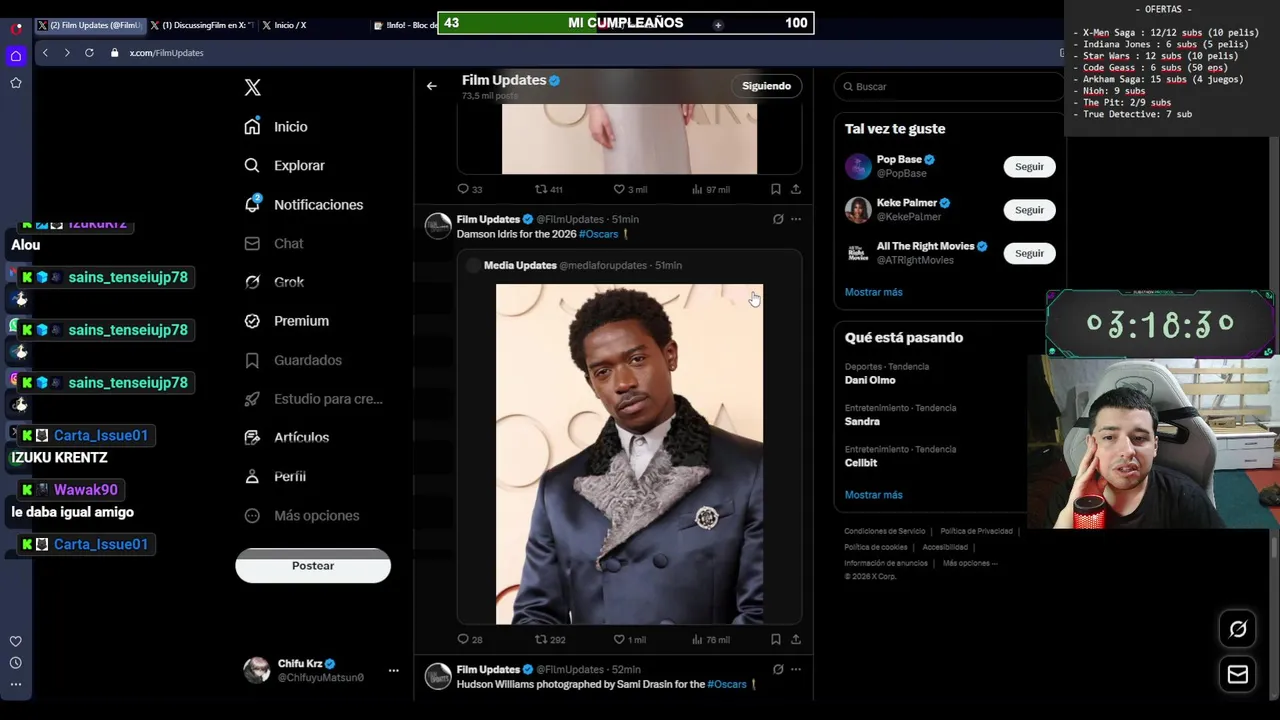Screen dimensions: 1280x720
Task: Bookmark the post with 97 mil views
Action: (x=775, y=189)
